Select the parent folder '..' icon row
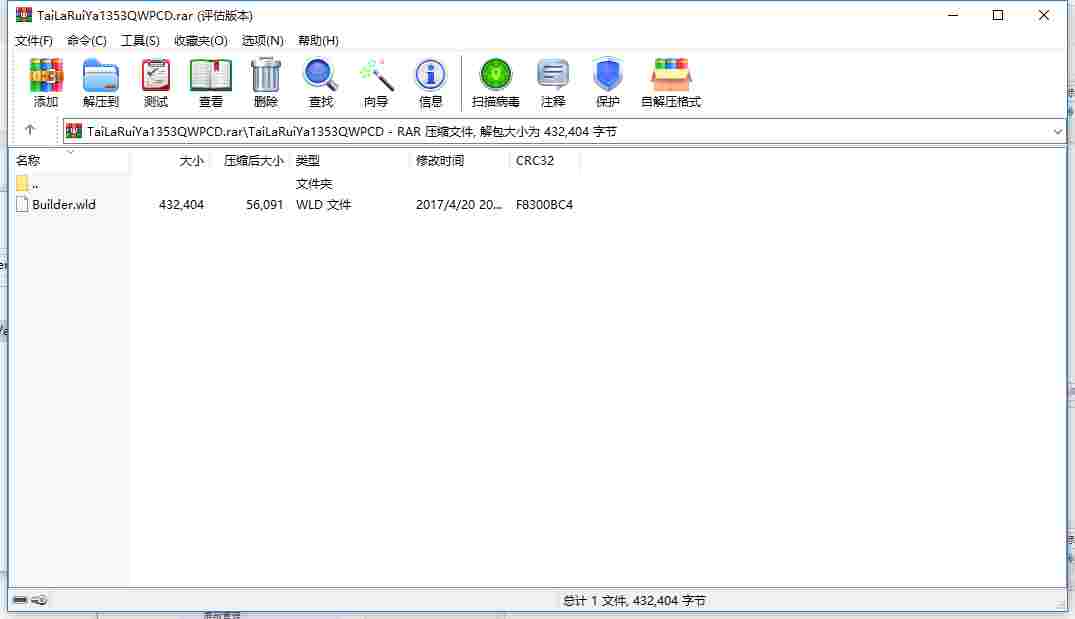The image size is (1075, 619). coord(22,183)
